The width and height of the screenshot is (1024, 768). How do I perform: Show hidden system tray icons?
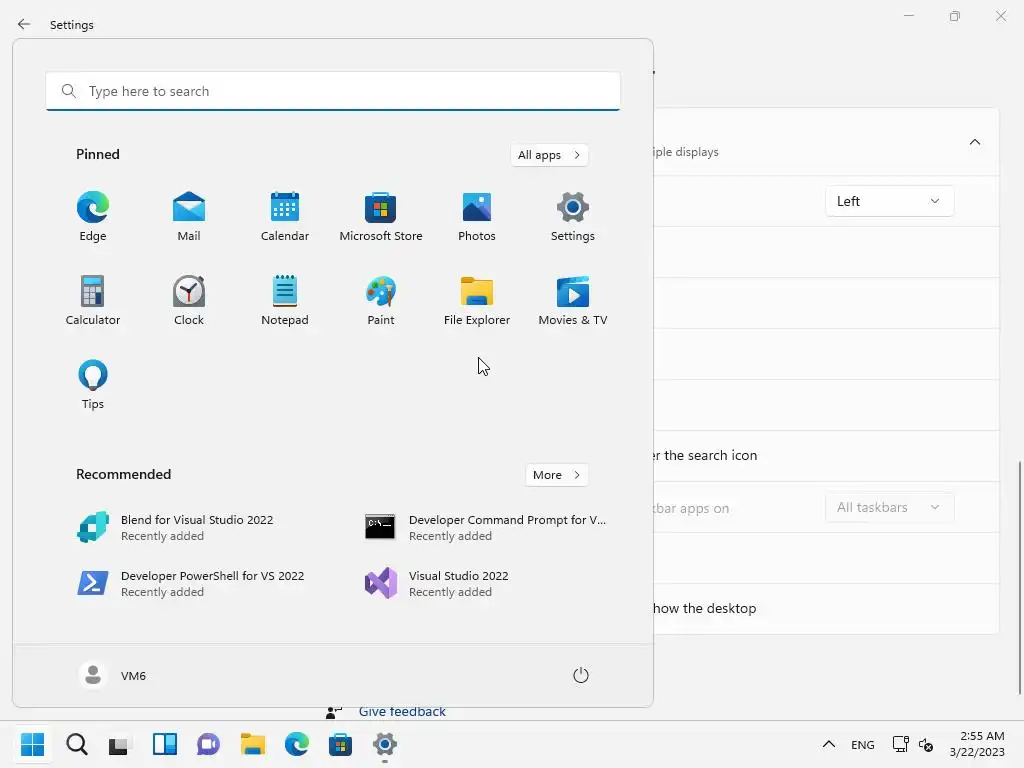[829, 744]
